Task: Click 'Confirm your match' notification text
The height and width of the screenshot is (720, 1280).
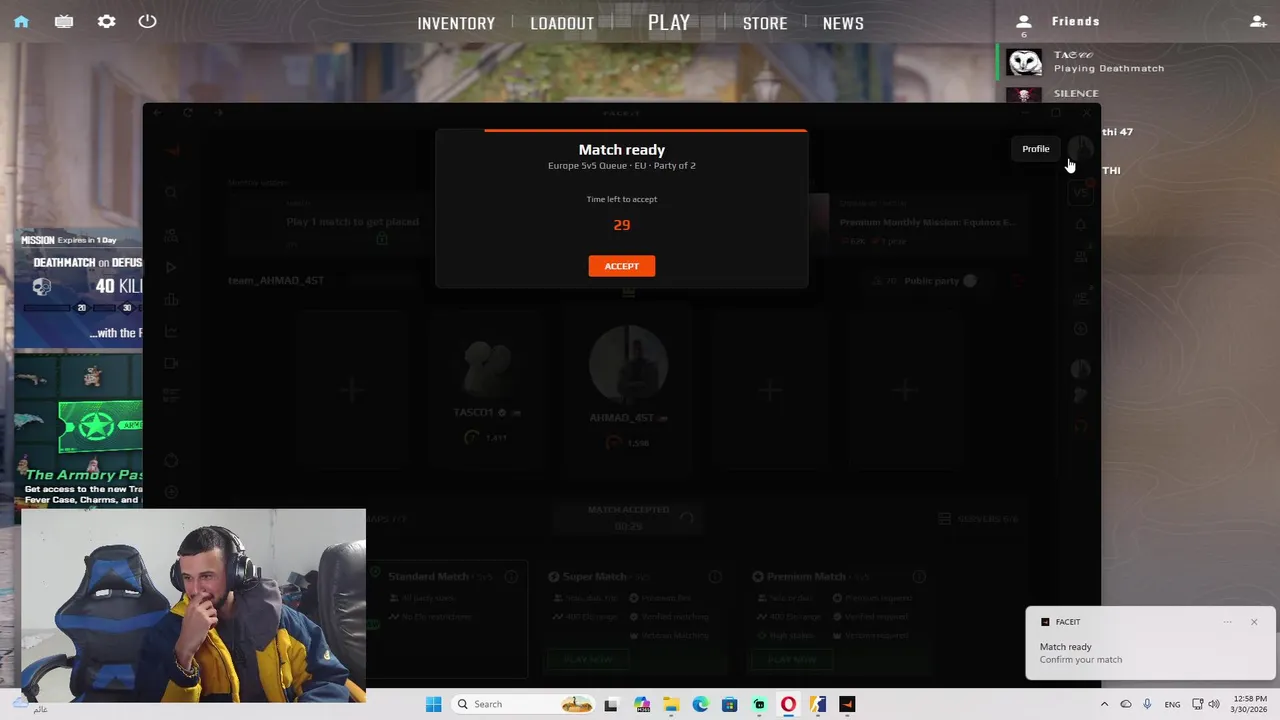Action: pos(1080,660)
